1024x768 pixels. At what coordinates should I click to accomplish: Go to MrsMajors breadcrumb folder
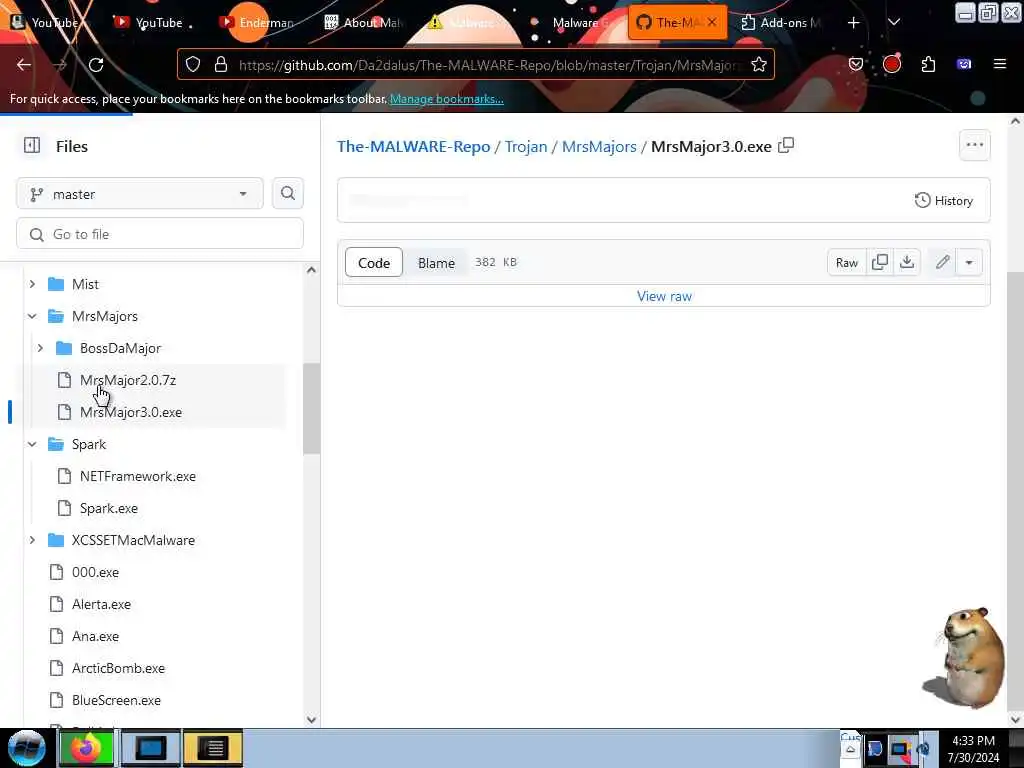(599, 146)
